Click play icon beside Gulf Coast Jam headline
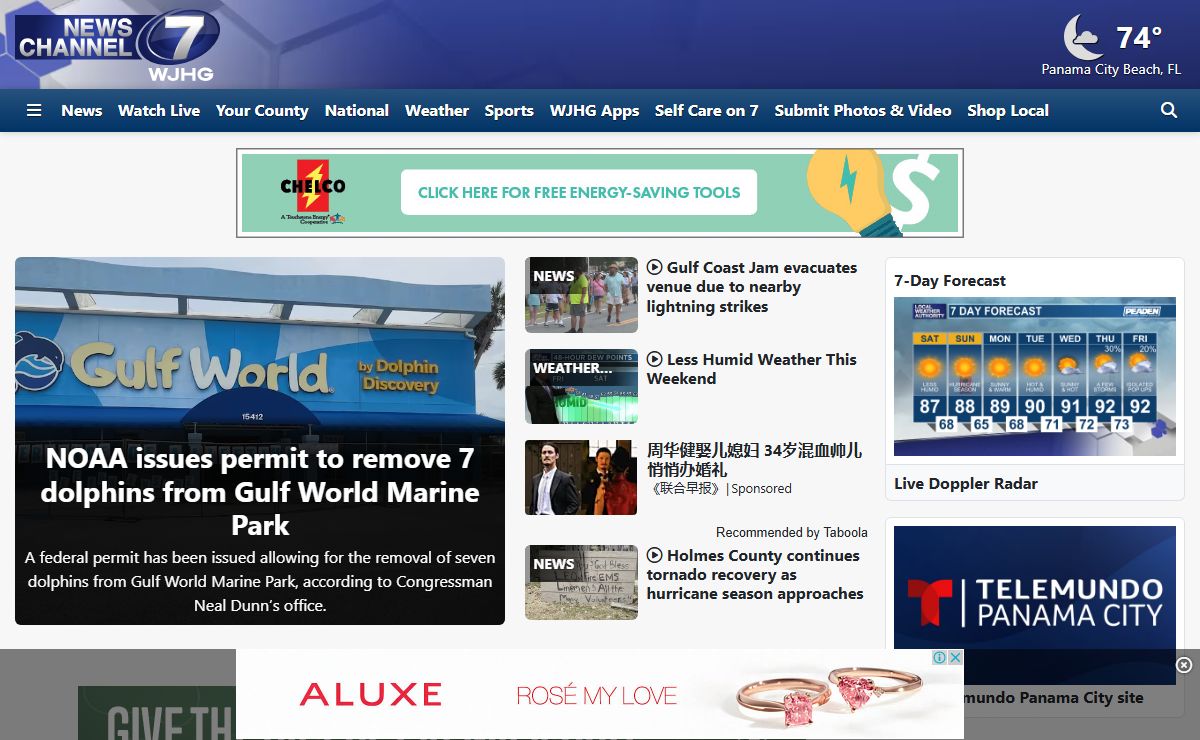The width and height of the screenshot is (1200, 740). (x=655, y=267)
